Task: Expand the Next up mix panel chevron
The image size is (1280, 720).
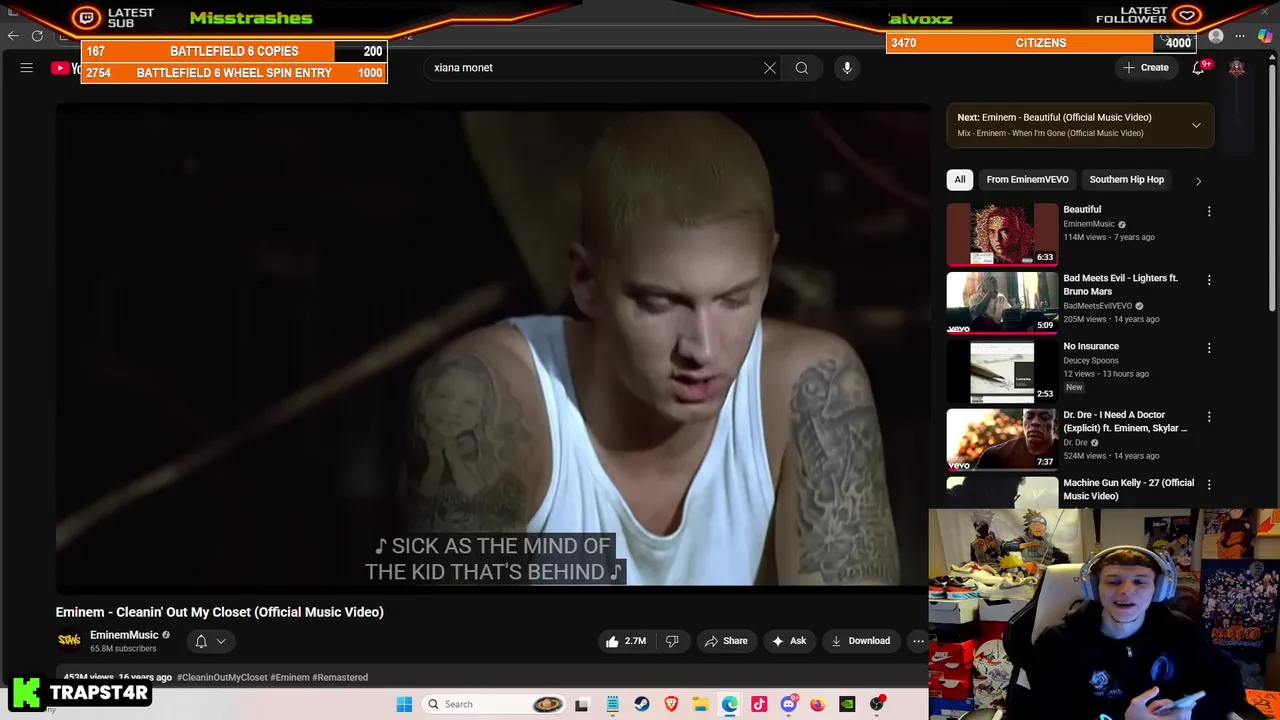Action: pos(1196,125)
